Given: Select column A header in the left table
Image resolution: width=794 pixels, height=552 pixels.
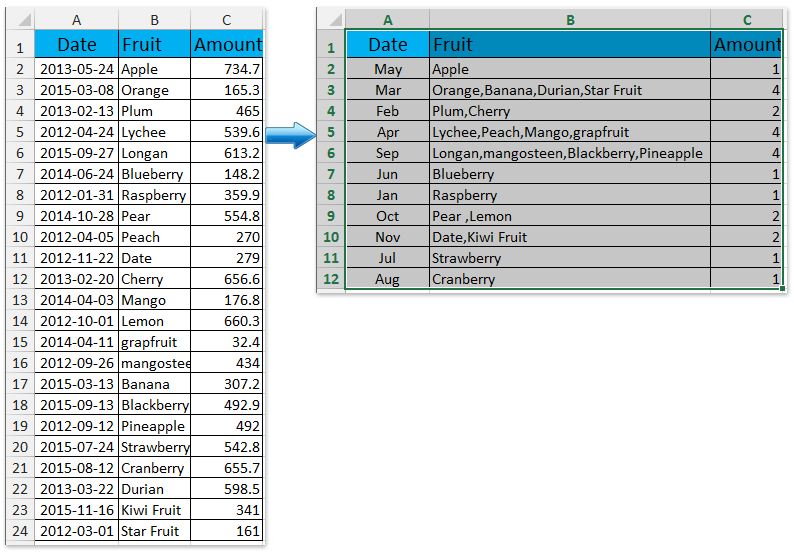Looking at the screenshot, I should 76,19.
